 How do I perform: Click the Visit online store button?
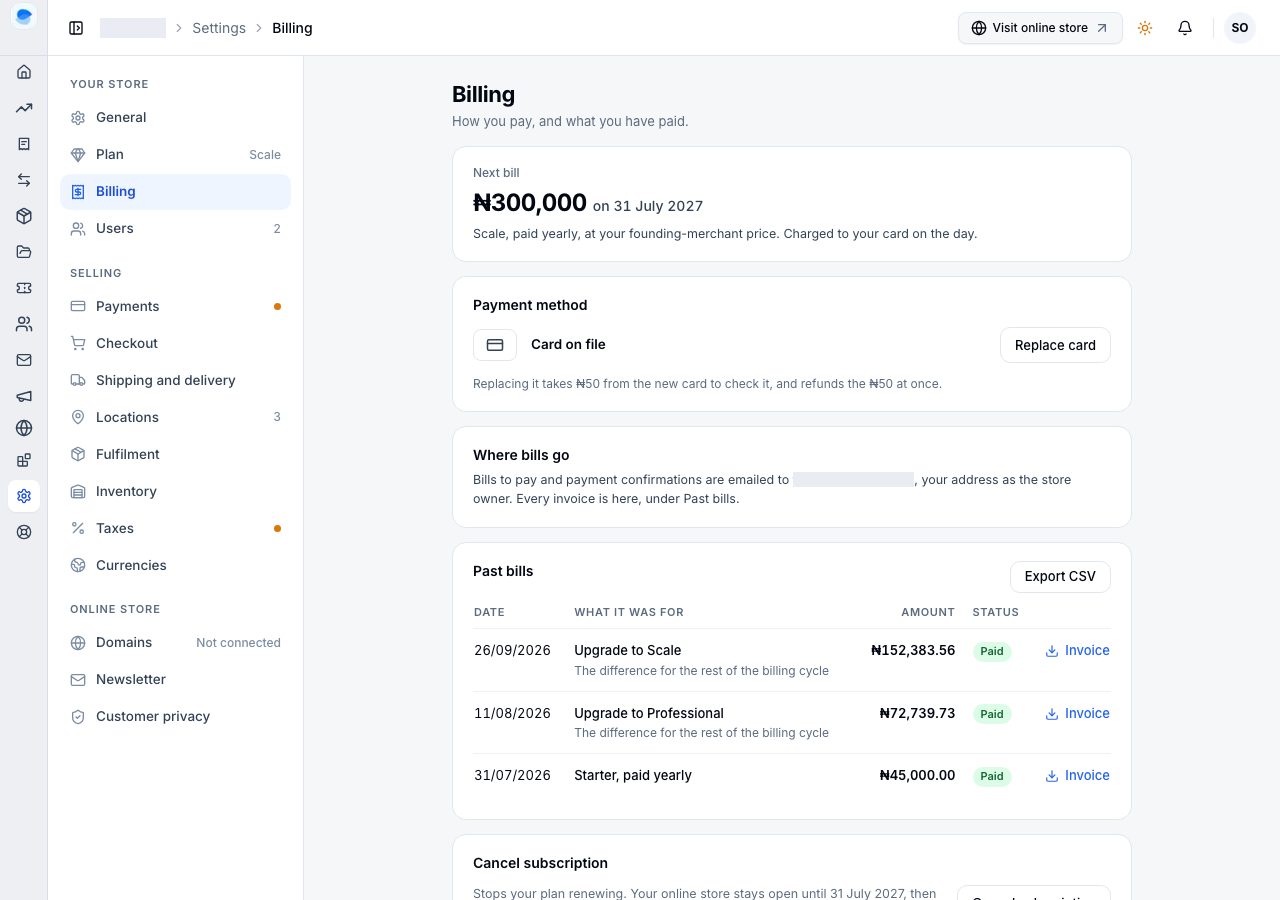(1040, 28)
